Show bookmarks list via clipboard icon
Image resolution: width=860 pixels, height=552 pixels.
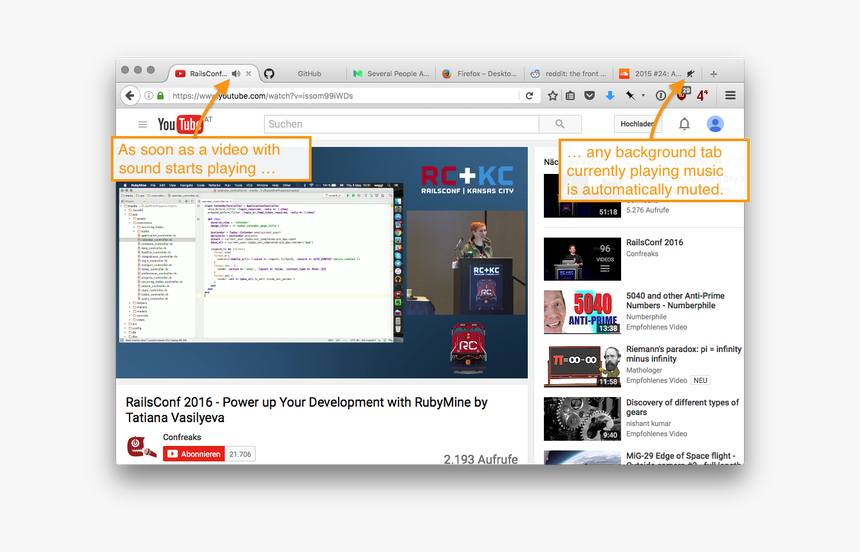pyautogui.click(x=570, y=95)
